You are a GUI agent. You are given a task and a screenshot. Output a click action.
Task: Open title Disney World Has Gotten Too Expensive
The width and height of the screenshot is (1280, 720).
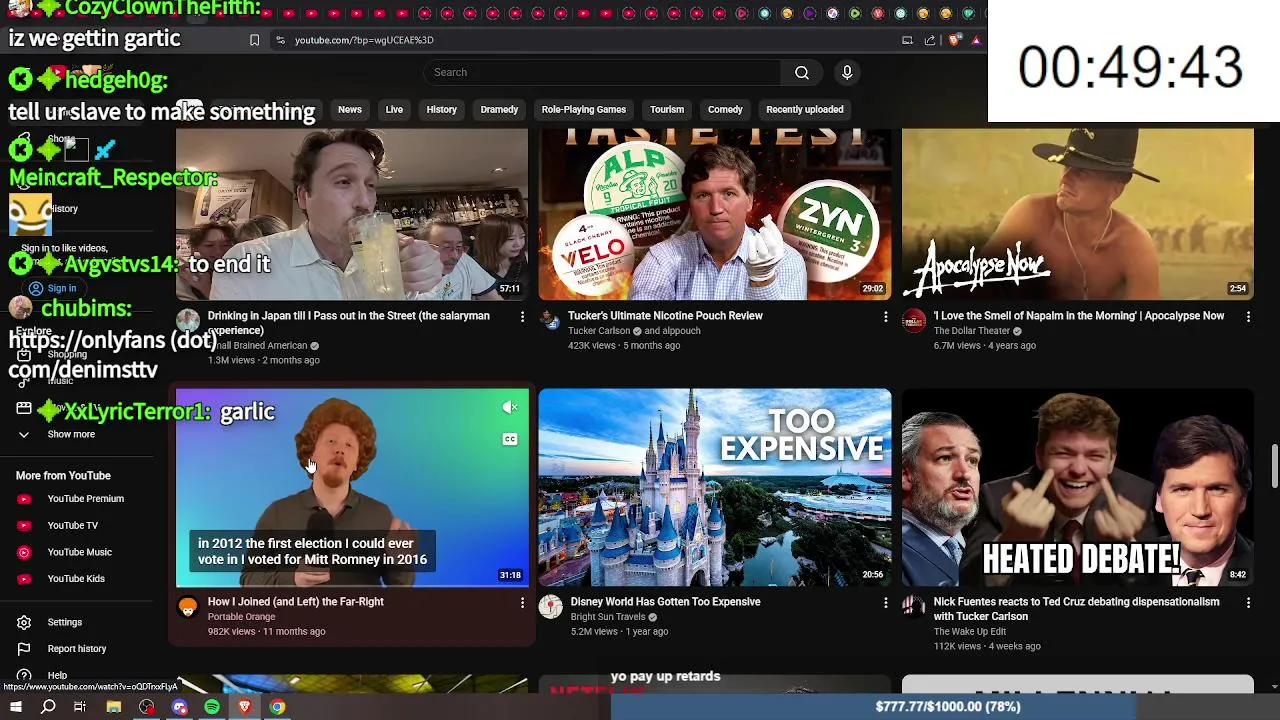pos(665,602)
